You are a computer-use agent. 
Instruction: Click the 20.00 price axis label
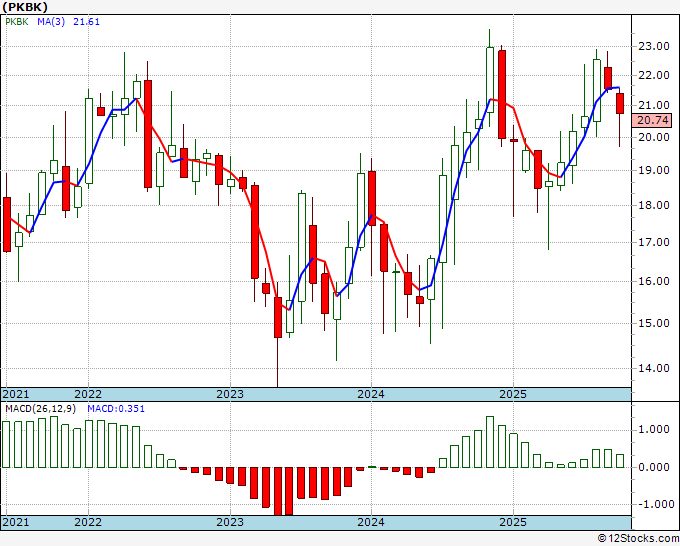(x=654, y=137)
